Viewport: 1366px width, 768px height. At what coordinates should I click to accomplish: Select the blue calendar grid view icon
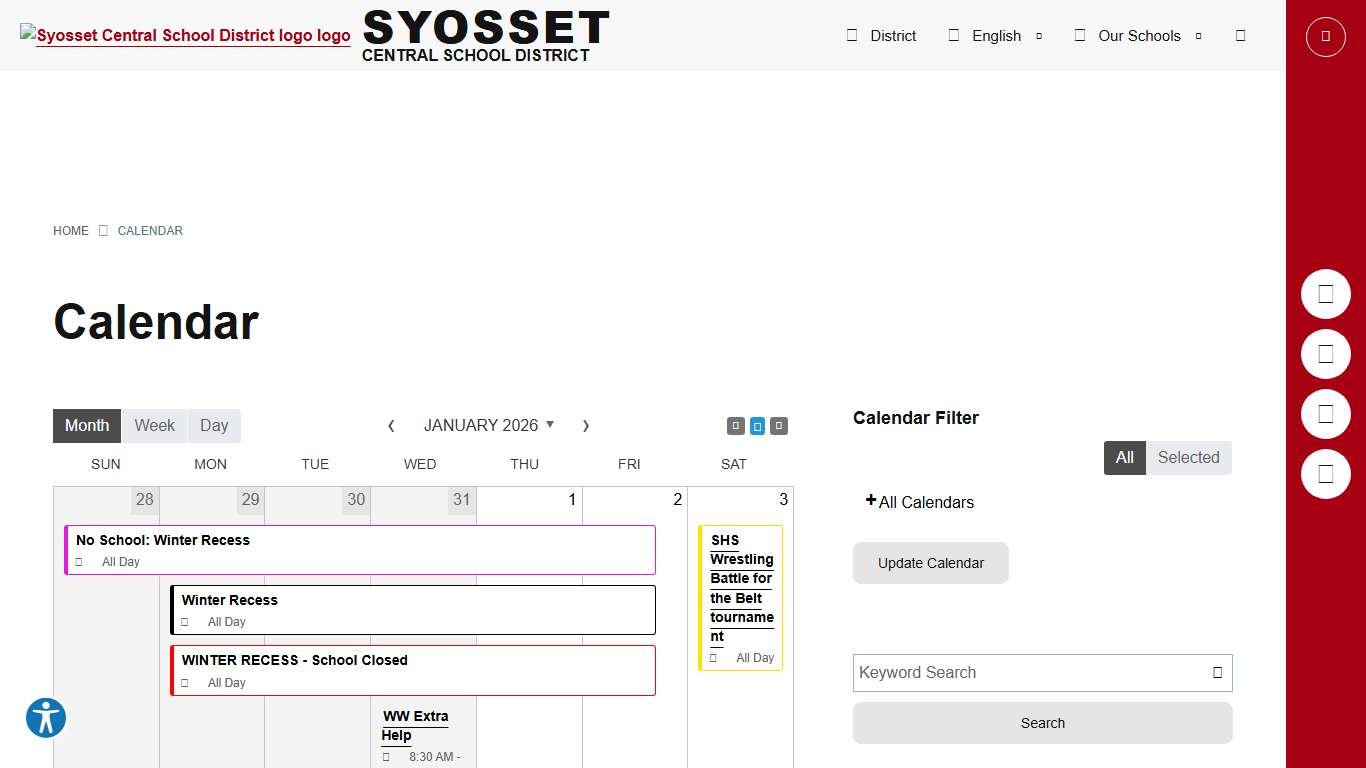(757, 425)
